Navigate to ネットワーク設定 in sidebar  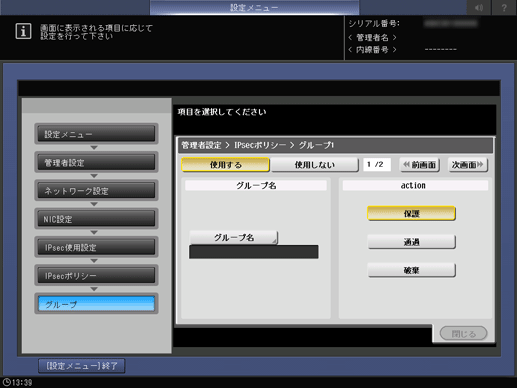click(x=96, y=191)
